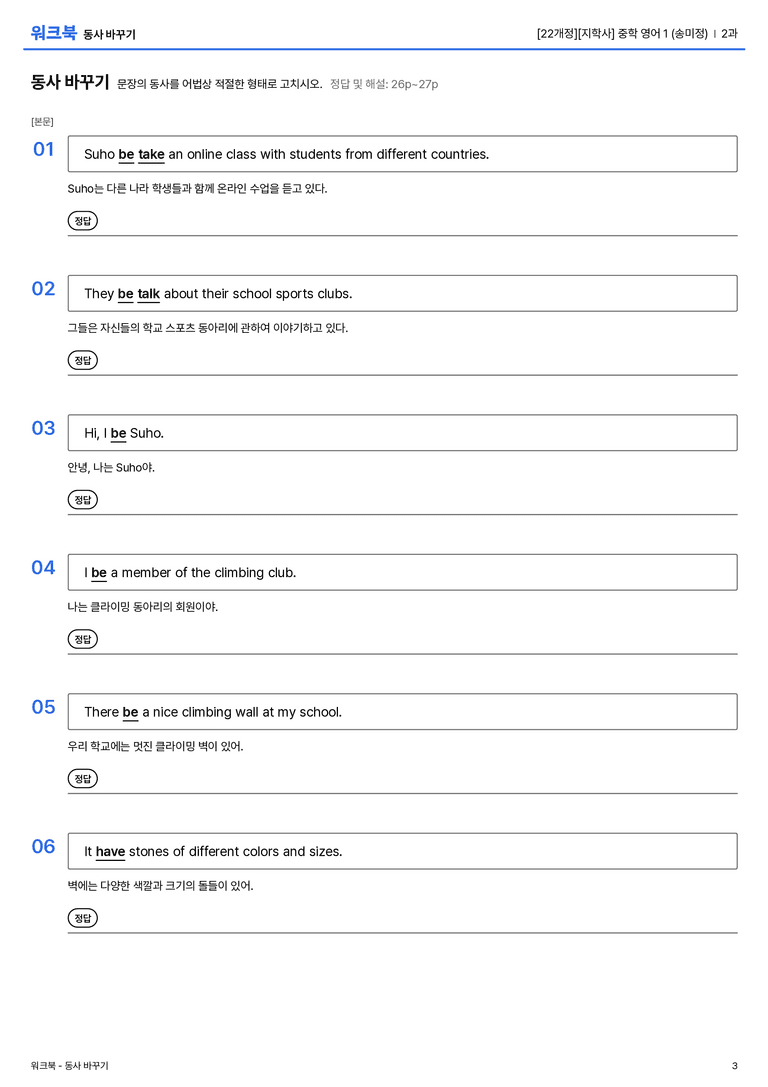768x1087 pixels.
Task: Click the sentence box 'They be talk about their school'
Action: click(403, 293)
